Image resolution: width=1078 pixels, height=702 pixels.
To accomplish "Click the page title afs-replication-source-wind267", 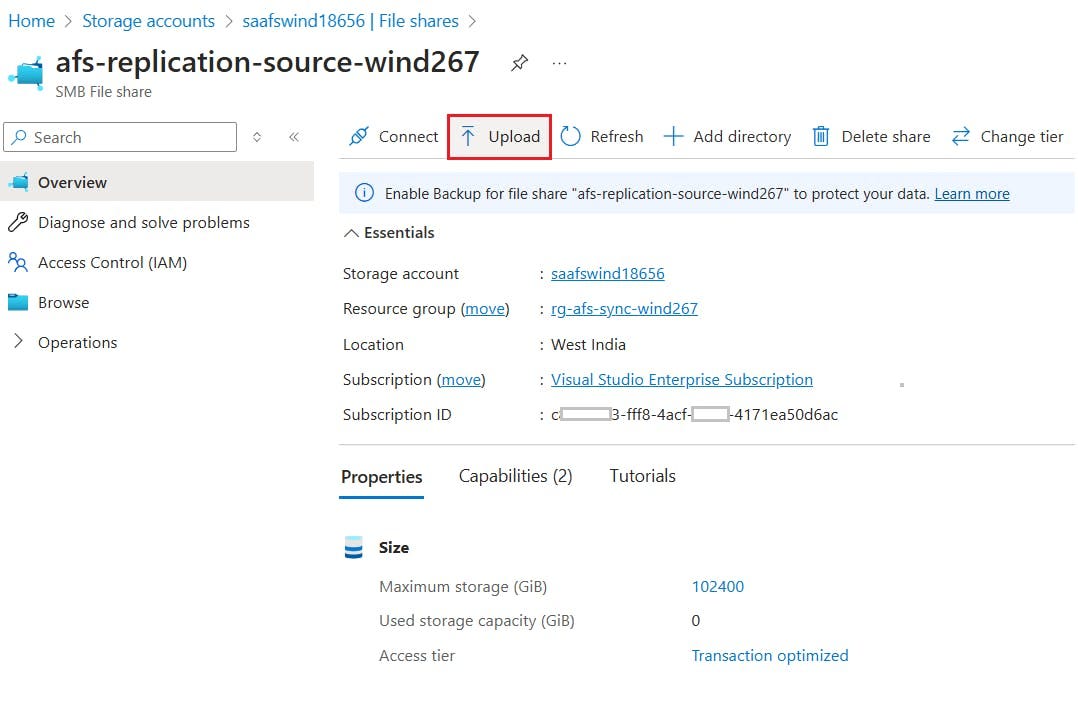I will click(267, 62).
